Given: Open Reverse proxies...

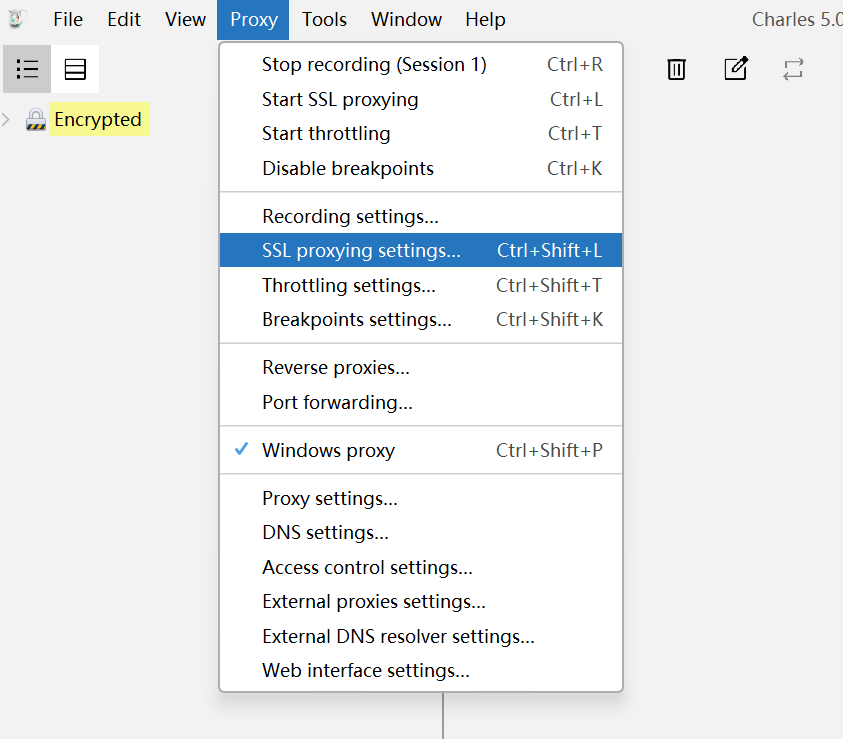Looking at the screenshot, I should pos(421,368).
